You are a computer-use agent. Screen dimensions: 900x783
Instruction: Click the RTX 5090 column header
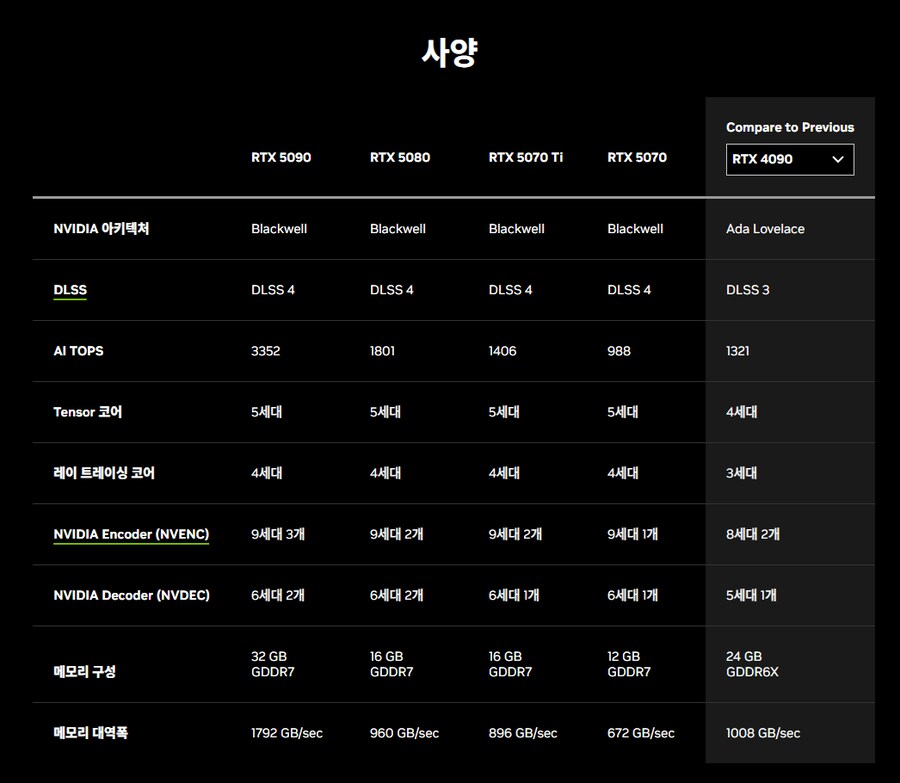pyautogui.click(x=281, y=157)
